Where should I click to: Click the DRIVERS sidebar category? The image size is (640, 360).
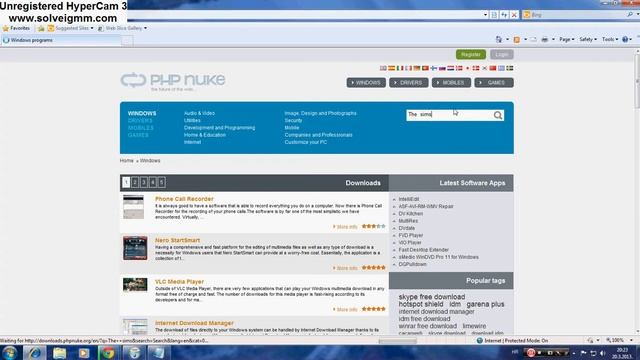point(140,120)
